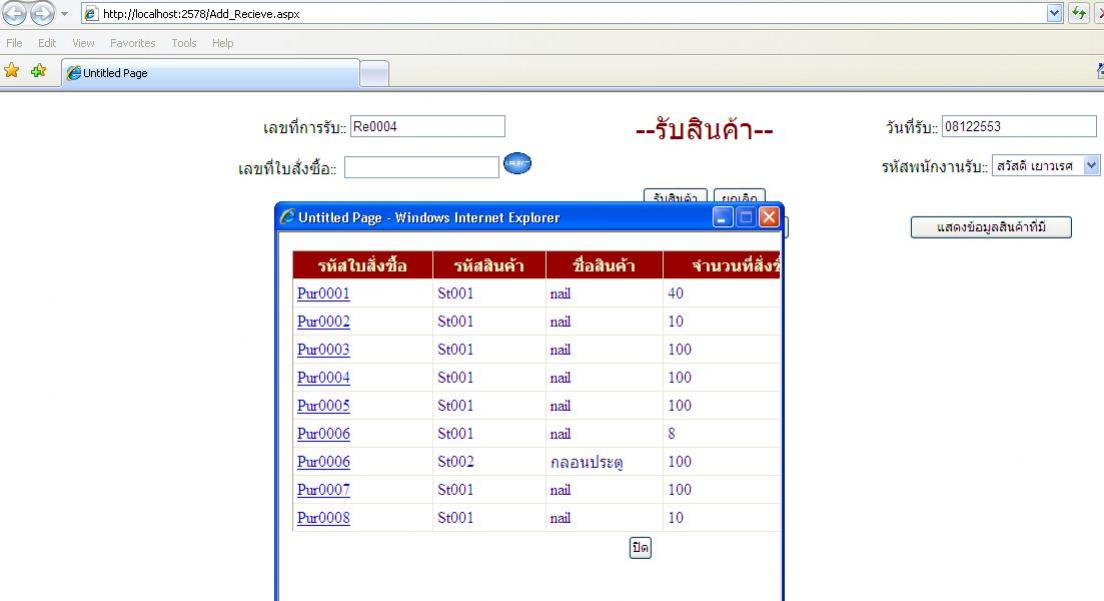Click the Pur0003 purchase order link
This screenshot has height=601, width=1104.
pos(323,350)
